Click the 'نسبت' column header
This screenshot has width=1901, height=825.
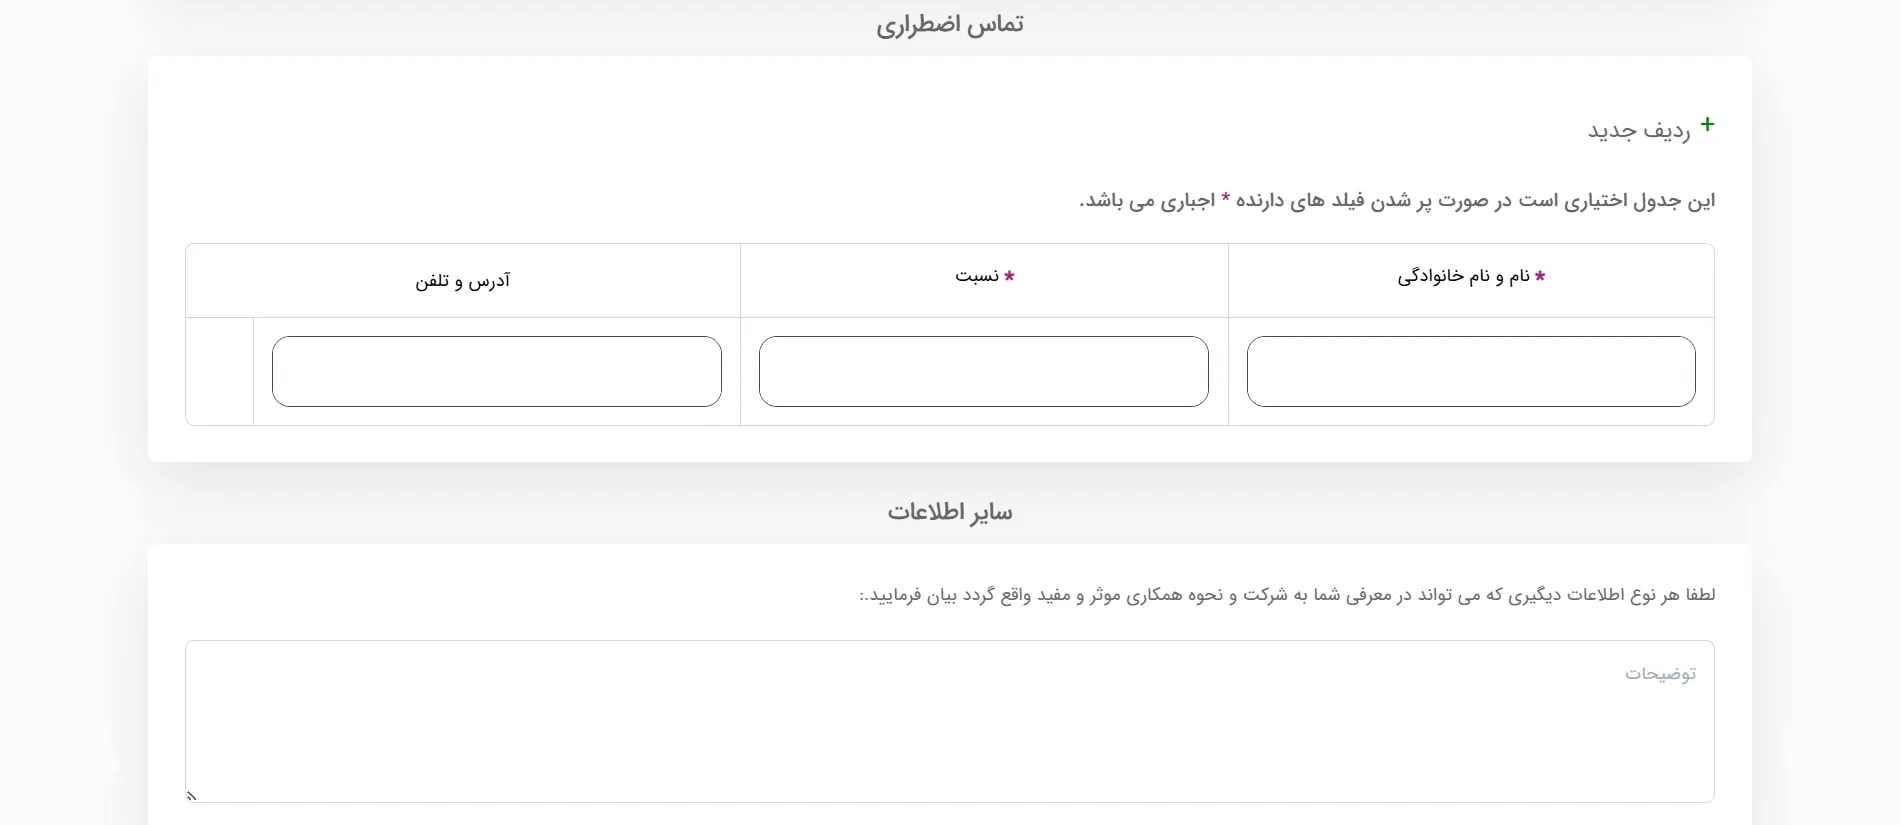(x=976, y=277)
